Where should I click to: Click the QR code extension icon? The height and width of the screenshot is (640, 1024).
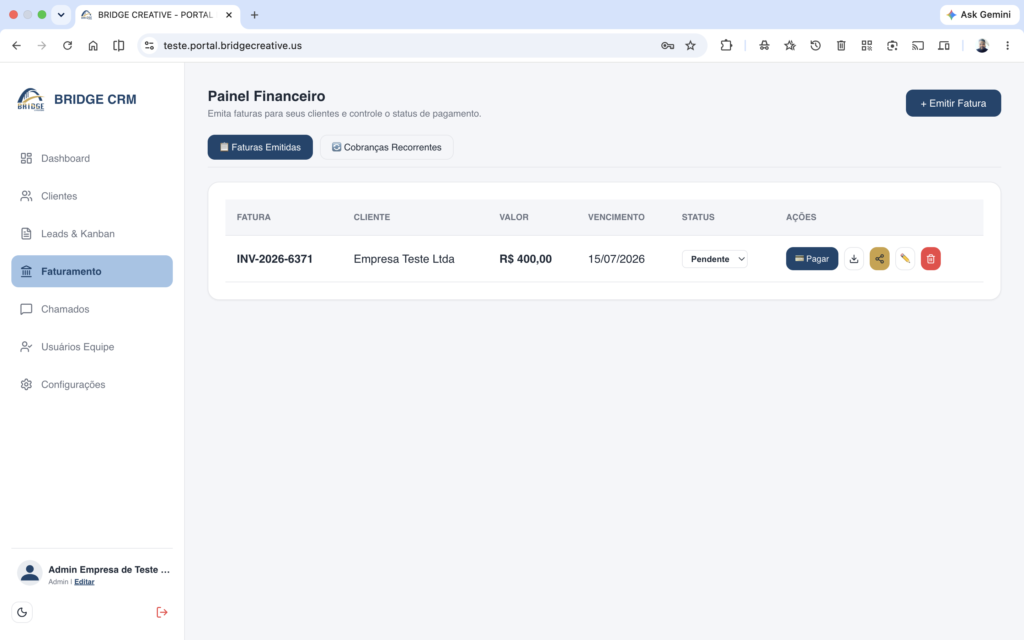tap(867, 46)
